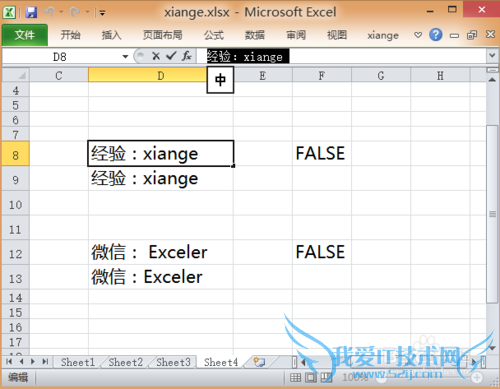Click cell D9 containing 经验：xiange
Viewport: 500px width, 389px height.
tap(161, 178)
